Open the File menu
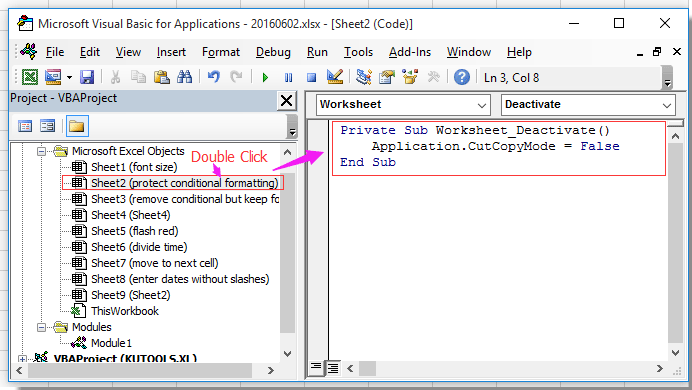This screenshot has width=692, height=390. pos(55,52)
